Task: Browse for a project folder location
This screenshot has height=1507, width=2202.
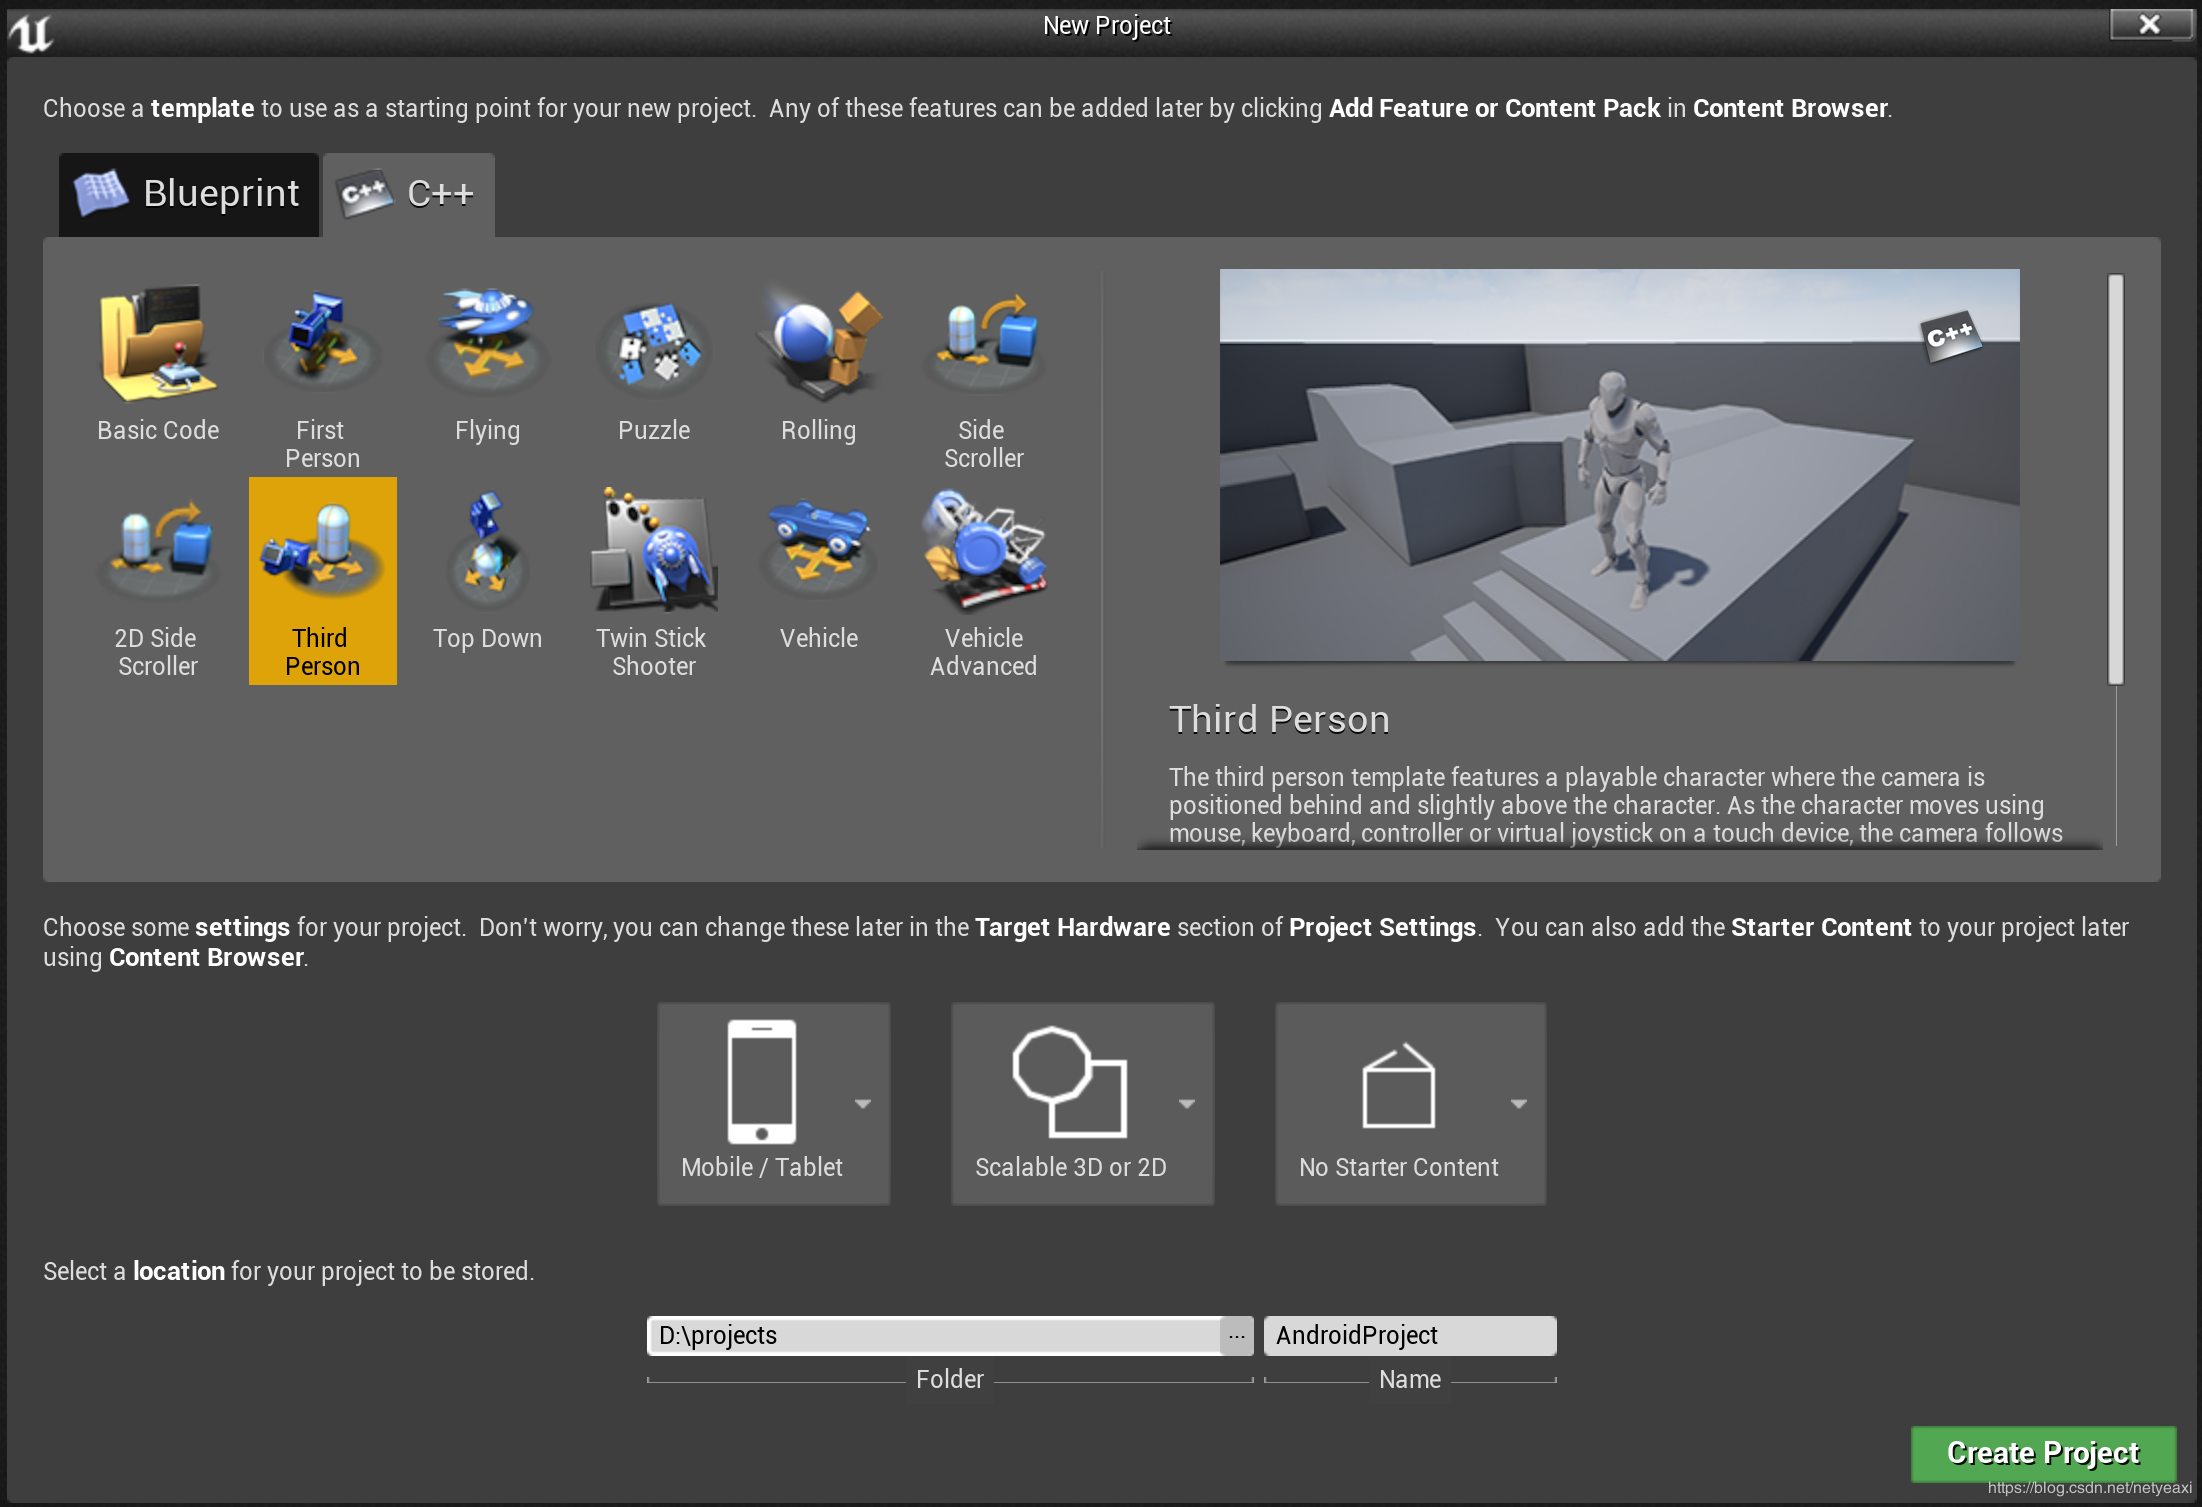Action: click(1237, 1335)
